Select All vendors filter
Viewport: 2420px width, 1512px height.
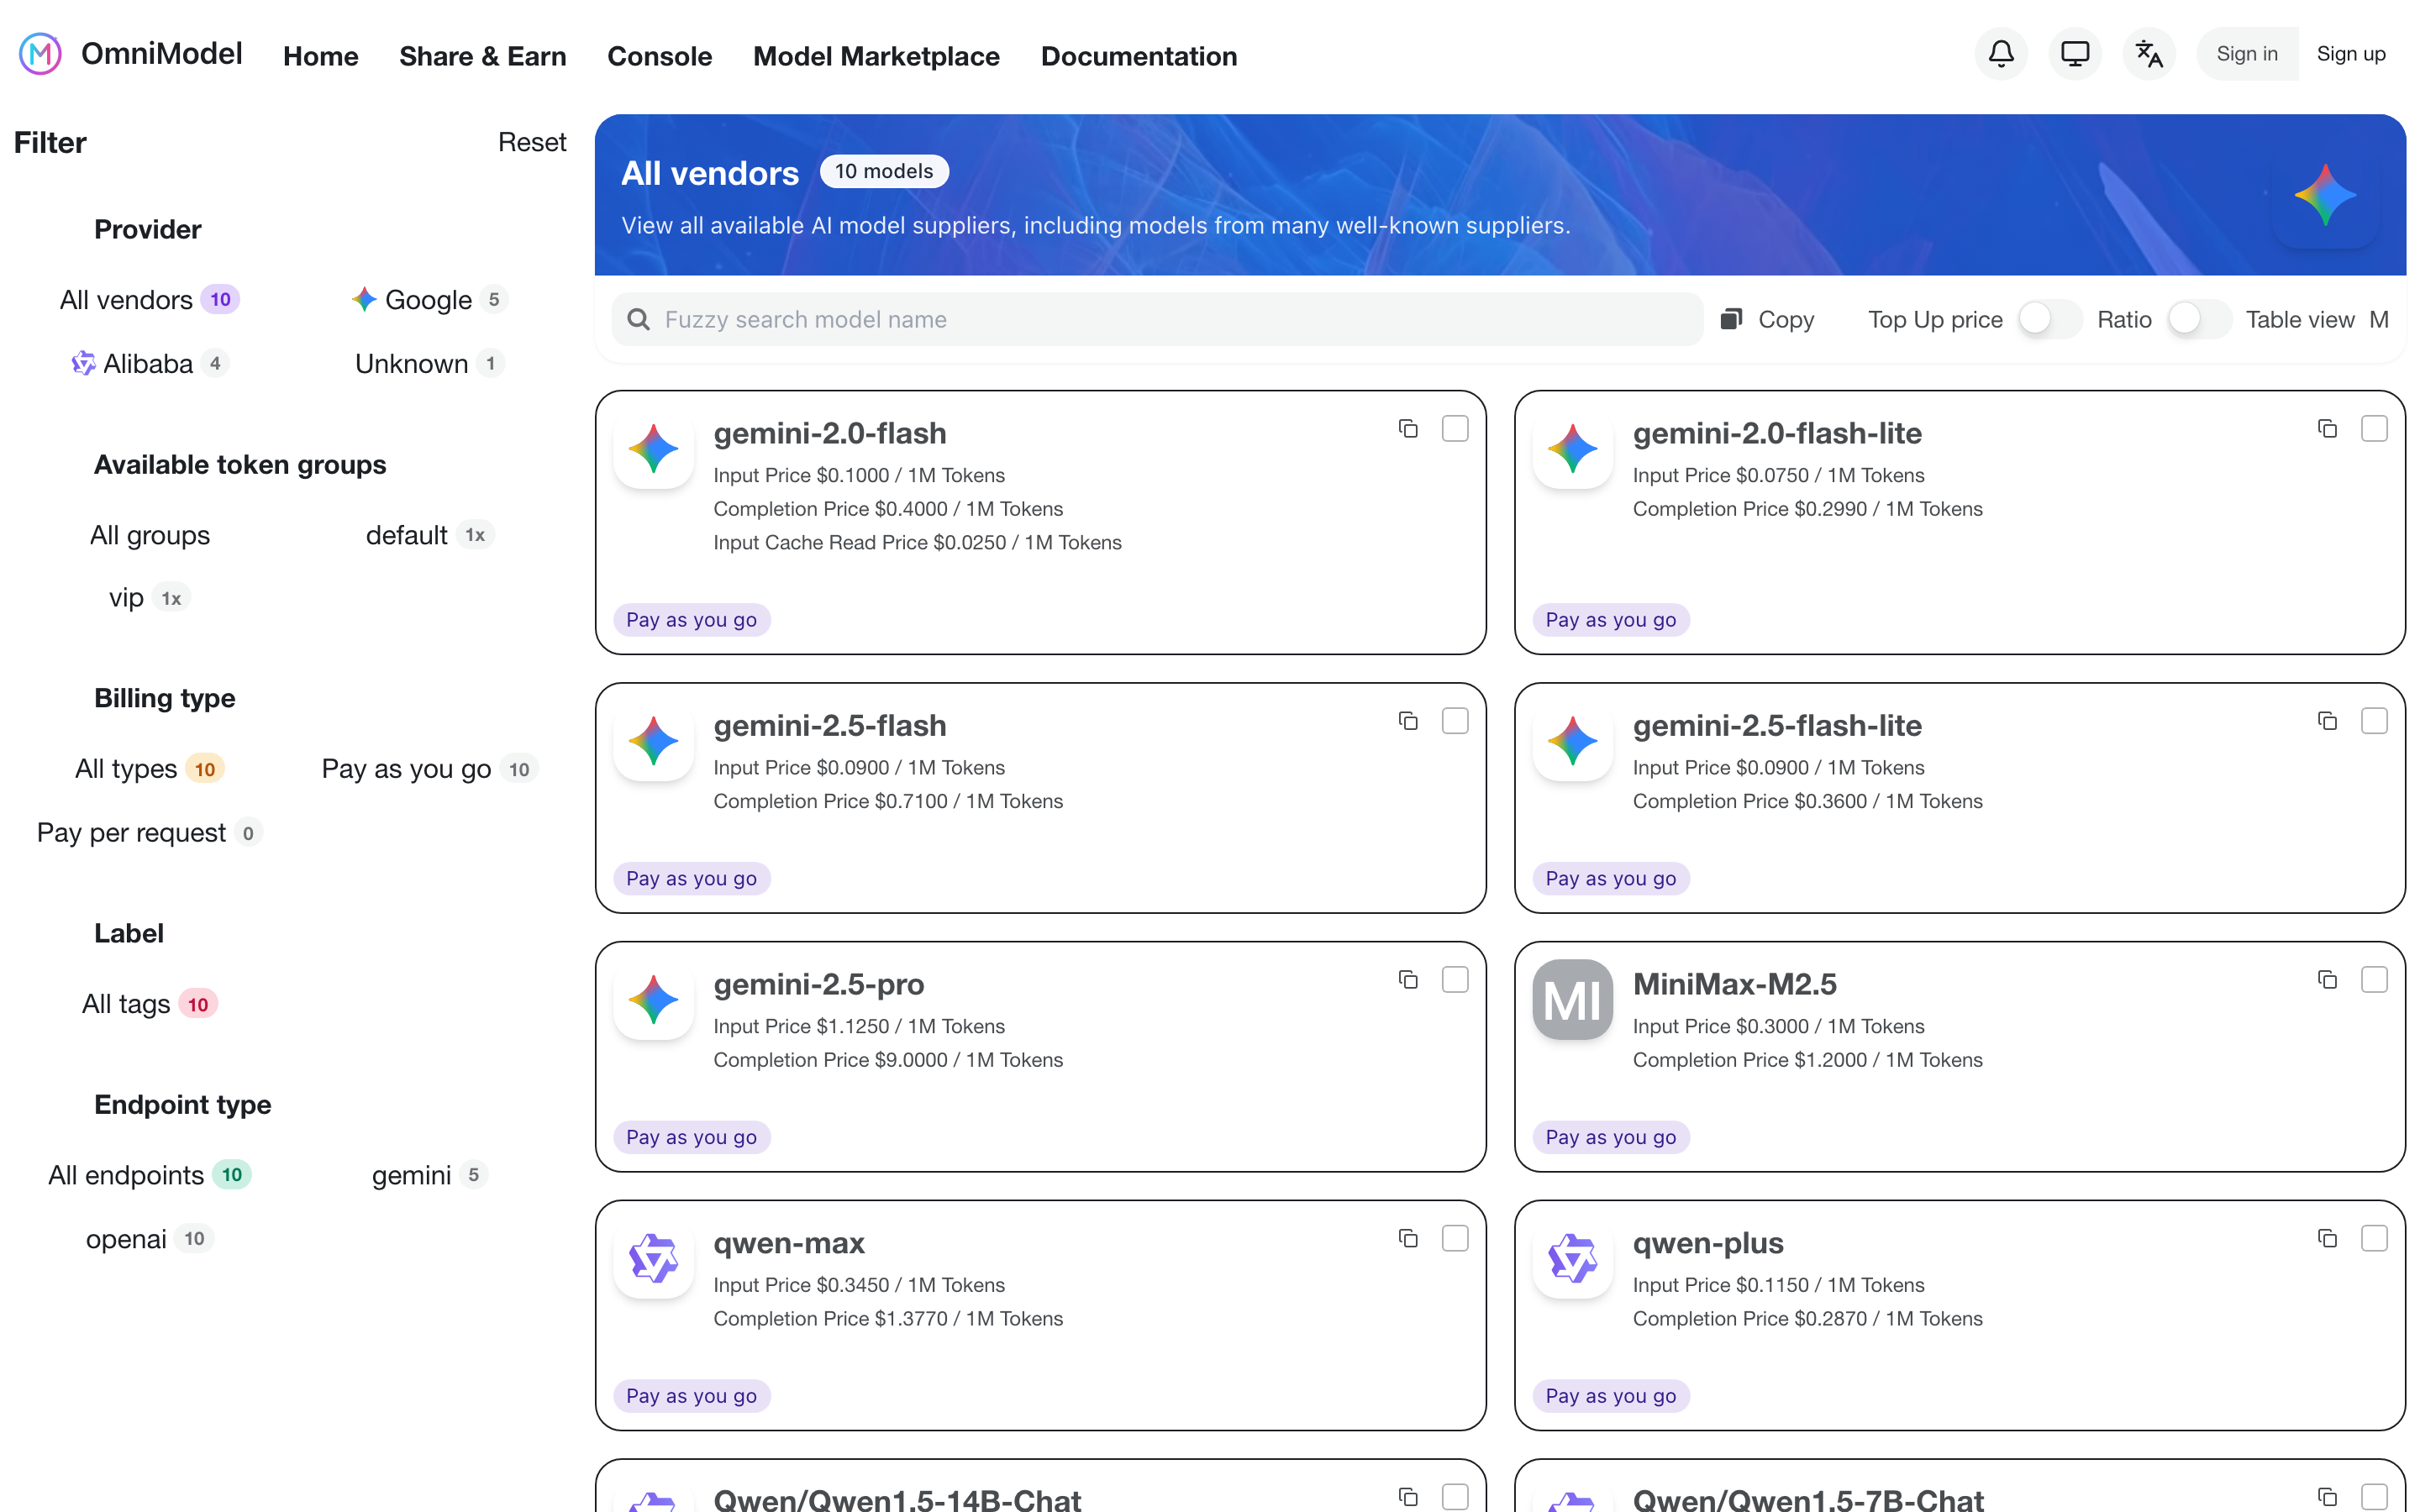pos(150,300)
